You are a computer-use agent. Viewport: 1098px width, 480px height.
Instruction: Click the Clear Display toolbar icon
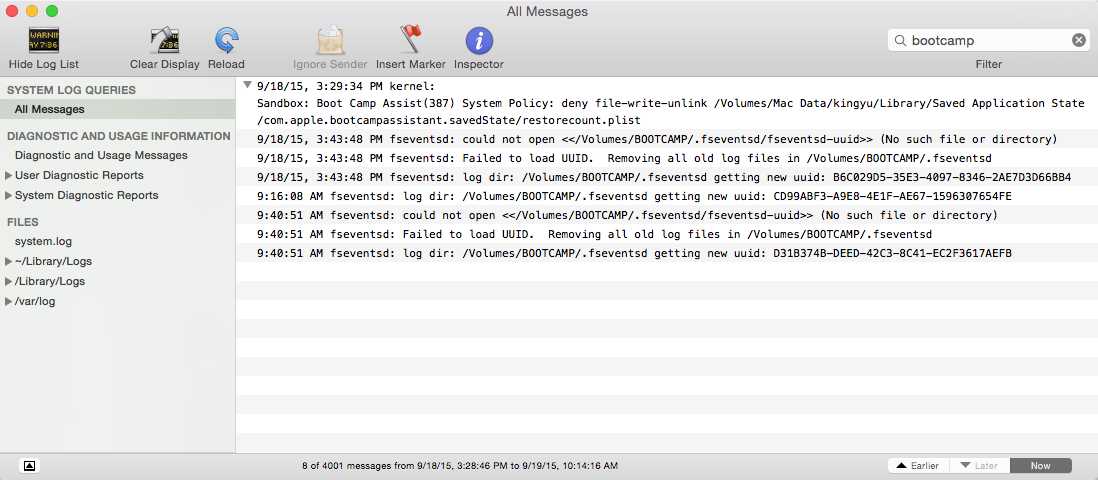click(x=164, y=41)
